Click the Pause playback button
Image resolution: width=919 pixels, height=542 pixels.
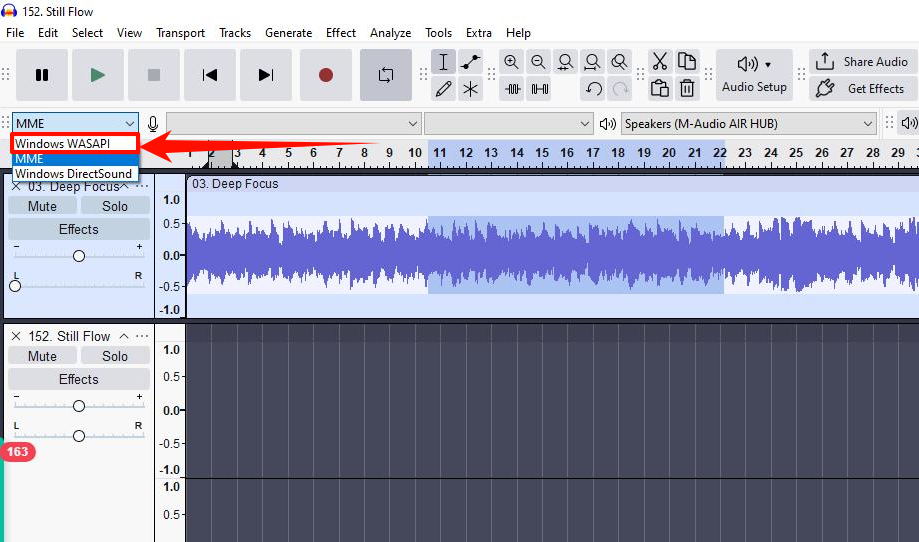(42, 75)
